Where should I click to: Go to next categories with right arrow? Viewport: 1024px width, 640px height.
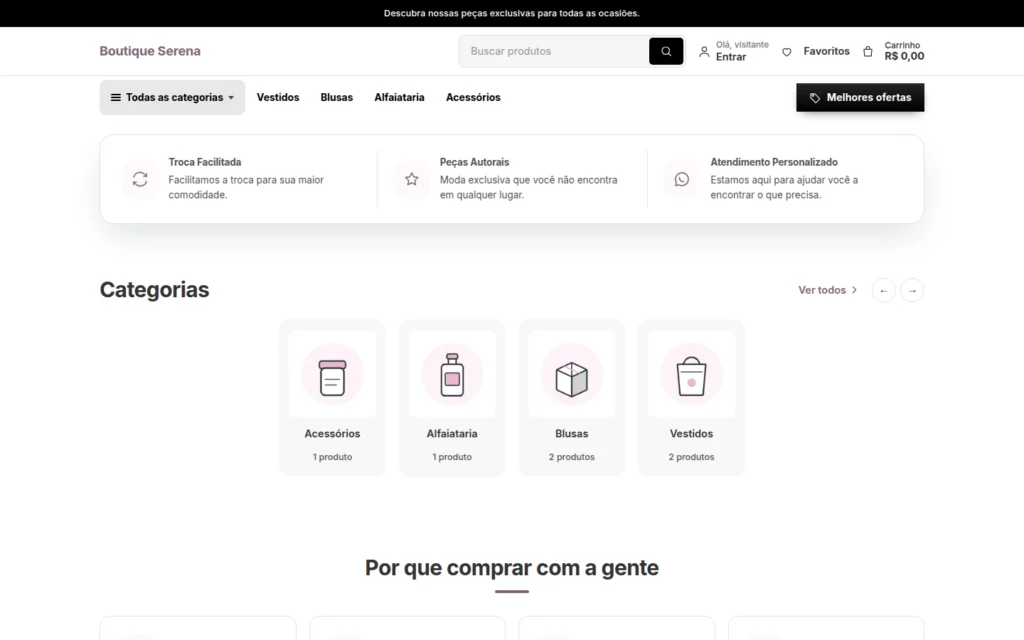point(912,290)
